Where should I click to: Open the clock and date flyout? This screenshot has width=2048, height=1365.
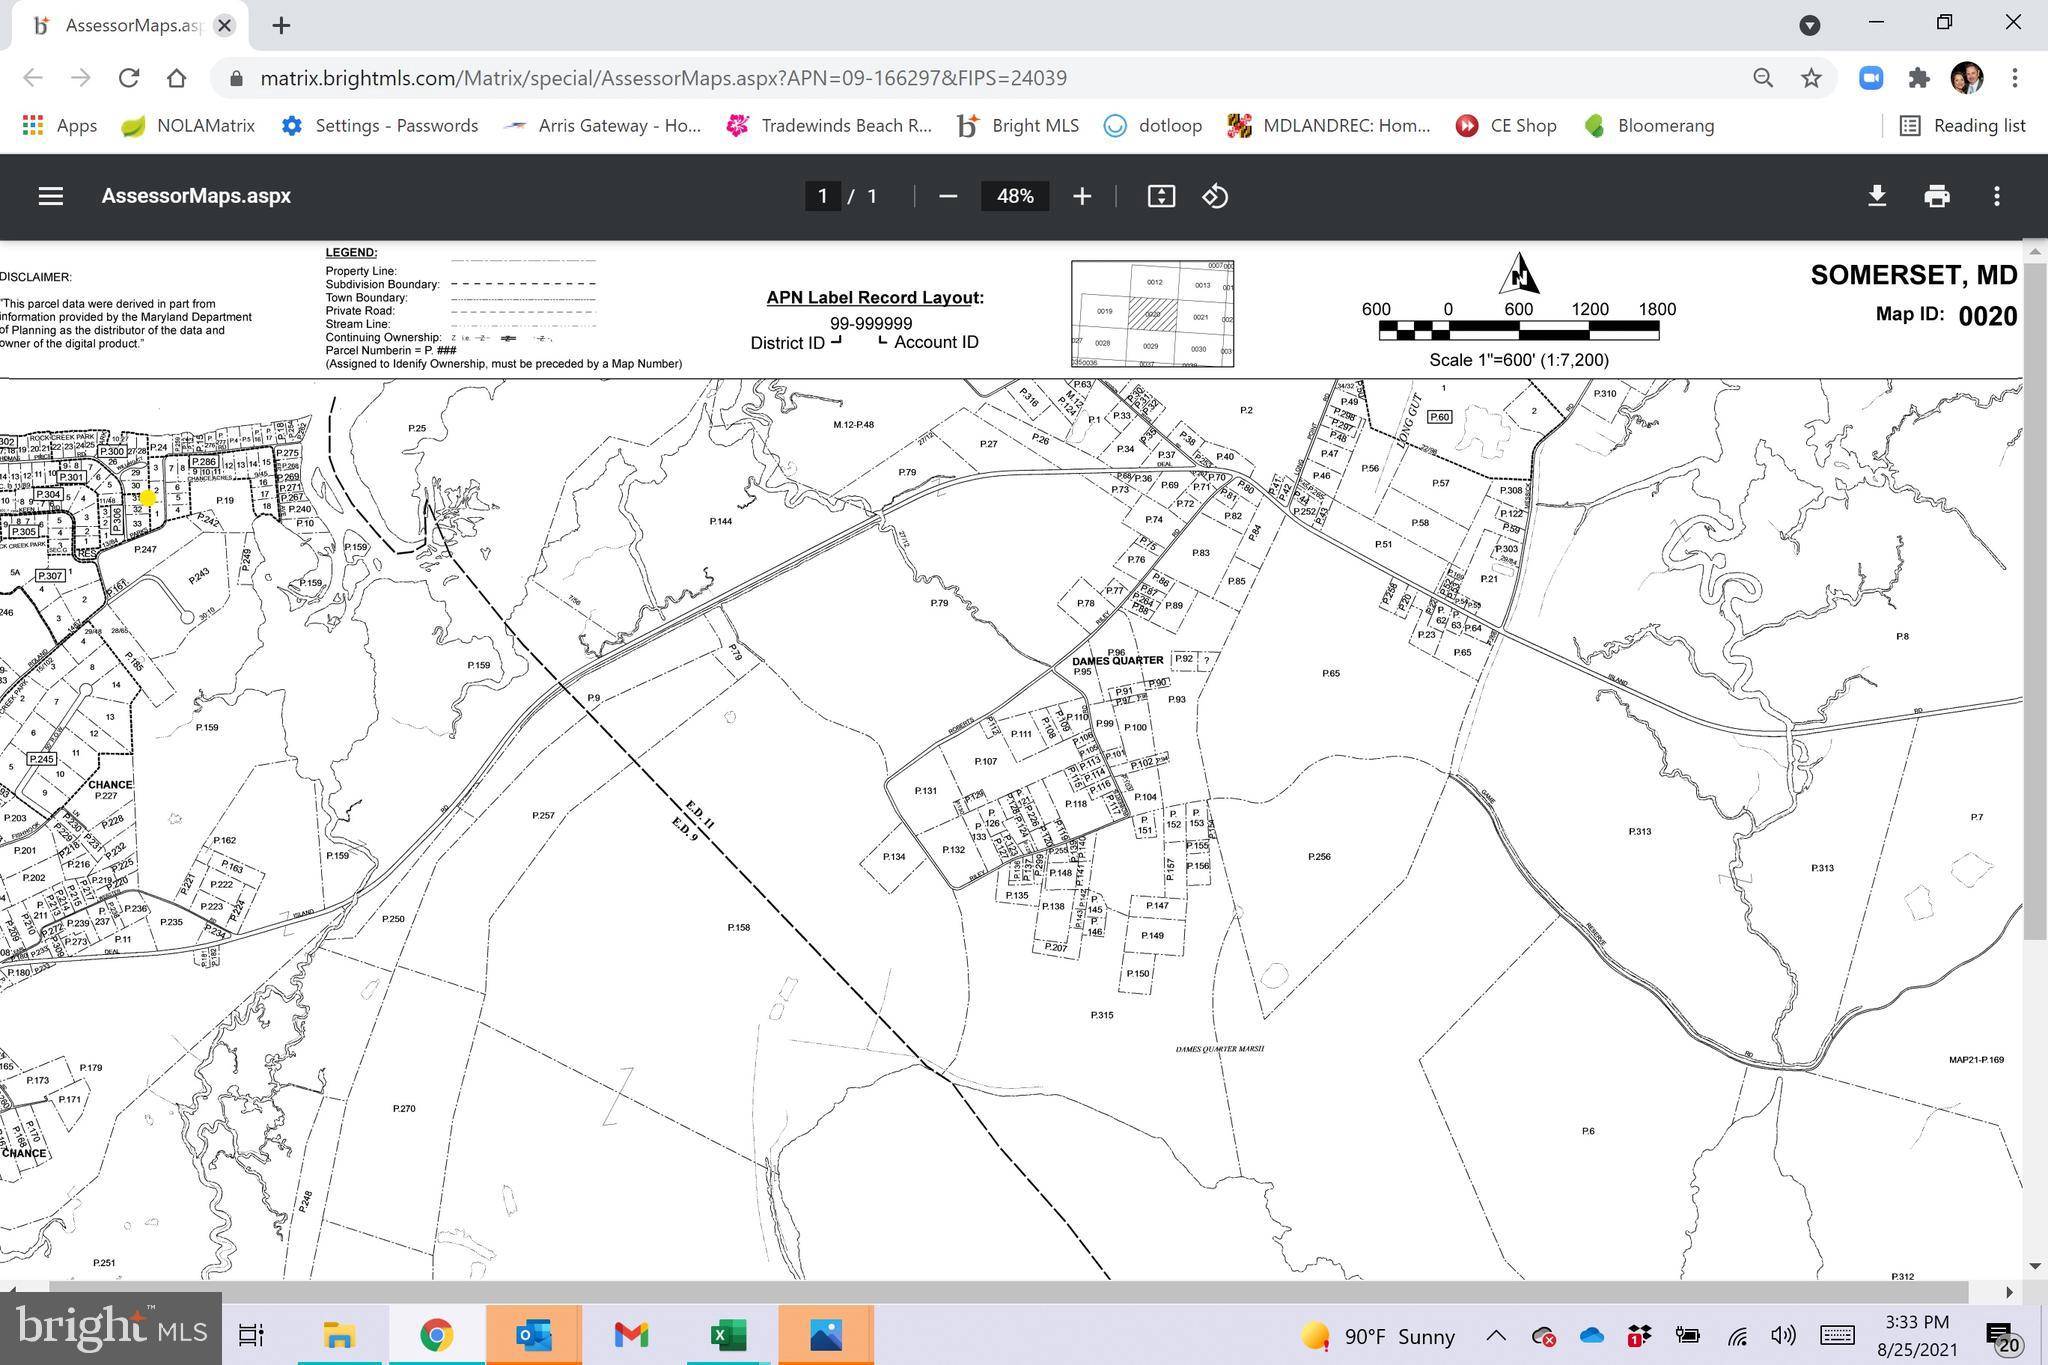pyautogui.click(x=1917, y=1335)
